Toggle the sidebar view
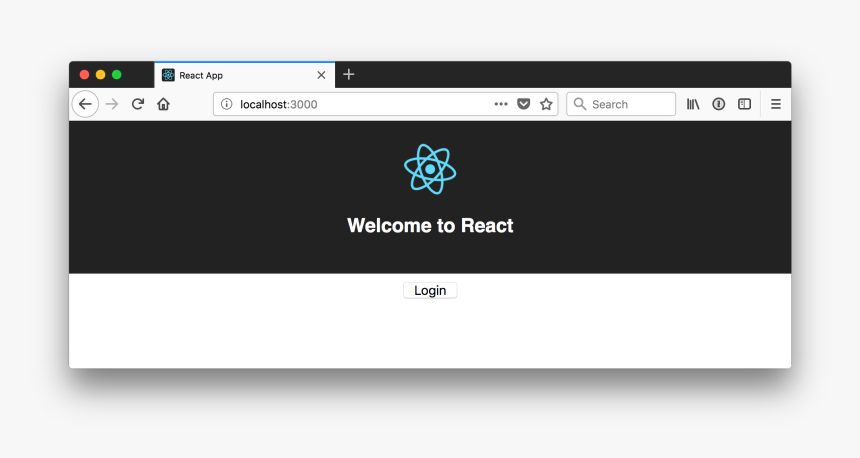This screenshot has width=860, height=458. click(744, 104)
